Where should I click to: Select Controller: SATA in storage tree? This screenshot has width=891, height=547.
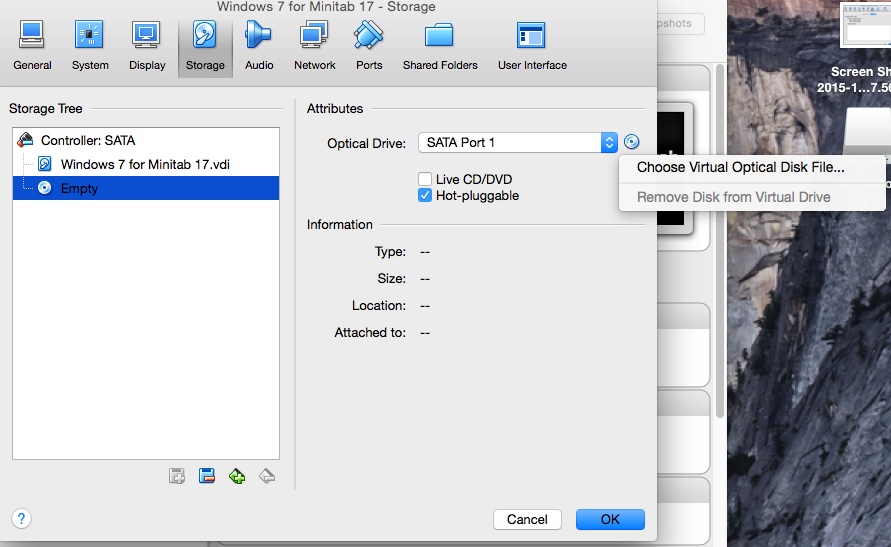(87, 141)
